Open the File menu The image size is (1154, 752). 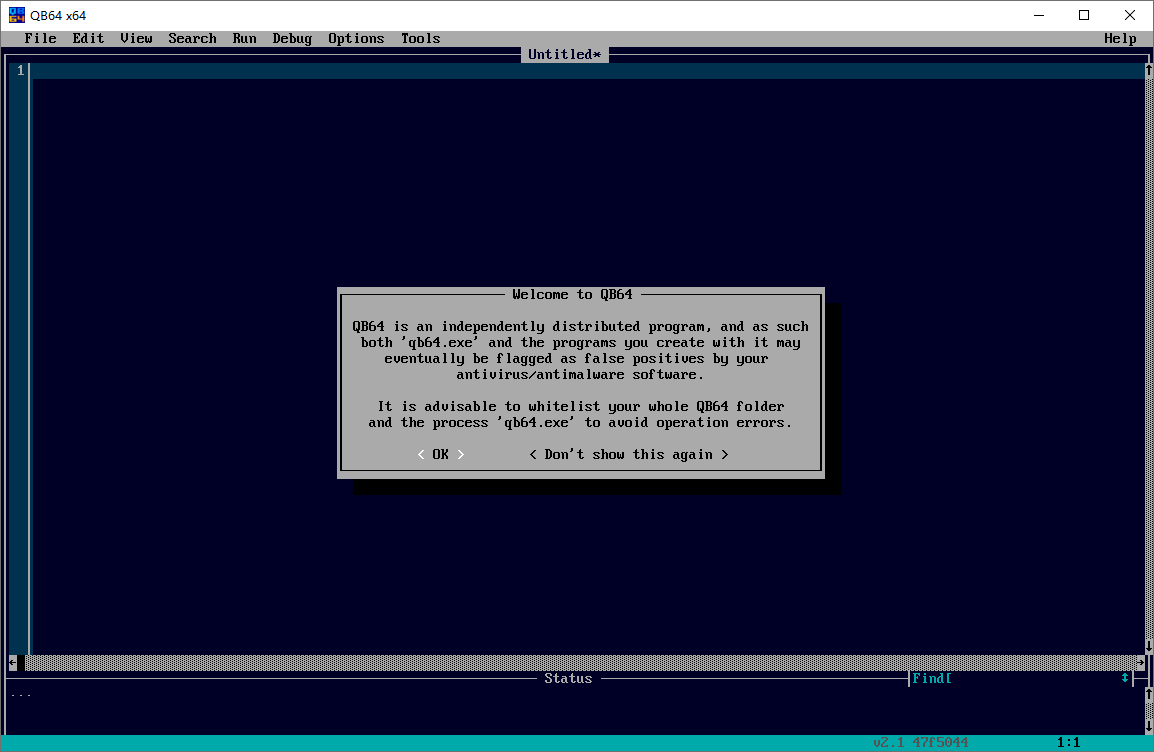pyautogui.click(x=40, y=38)
